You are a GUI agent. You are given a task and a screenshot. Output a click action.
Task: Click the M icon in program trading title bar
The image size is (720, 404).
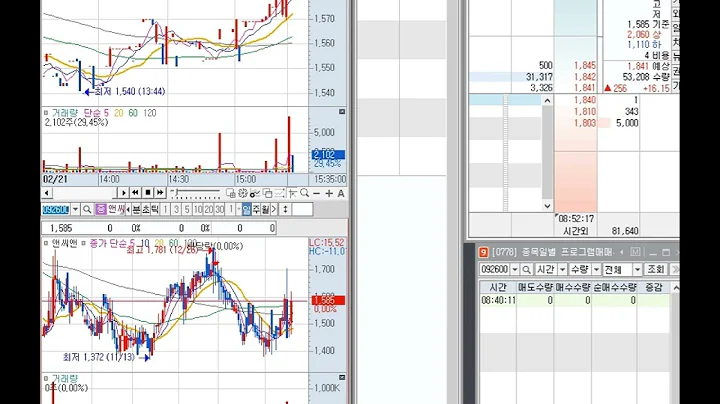(x=635, y=252)
